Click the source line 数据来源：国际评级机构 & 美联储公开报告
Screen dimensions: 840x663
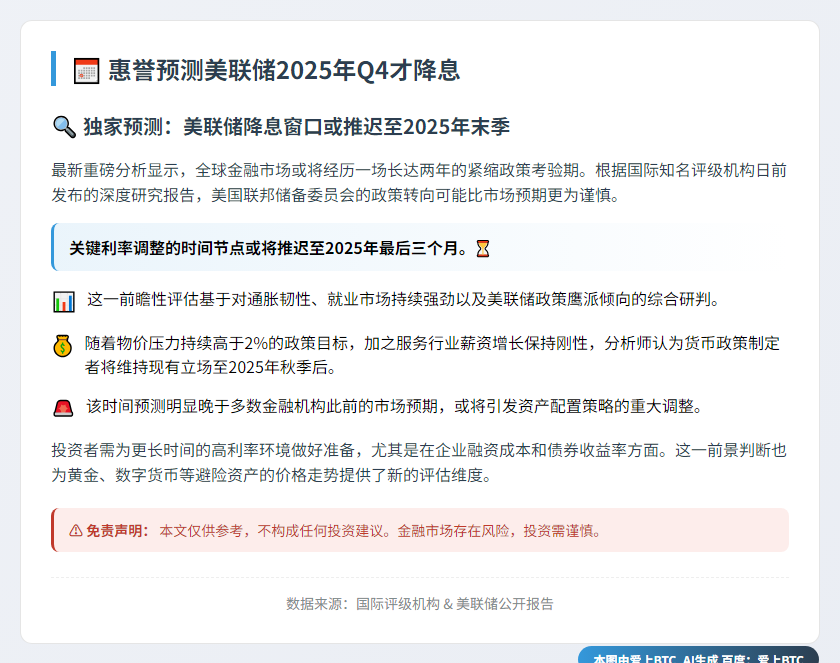point(419,604)
